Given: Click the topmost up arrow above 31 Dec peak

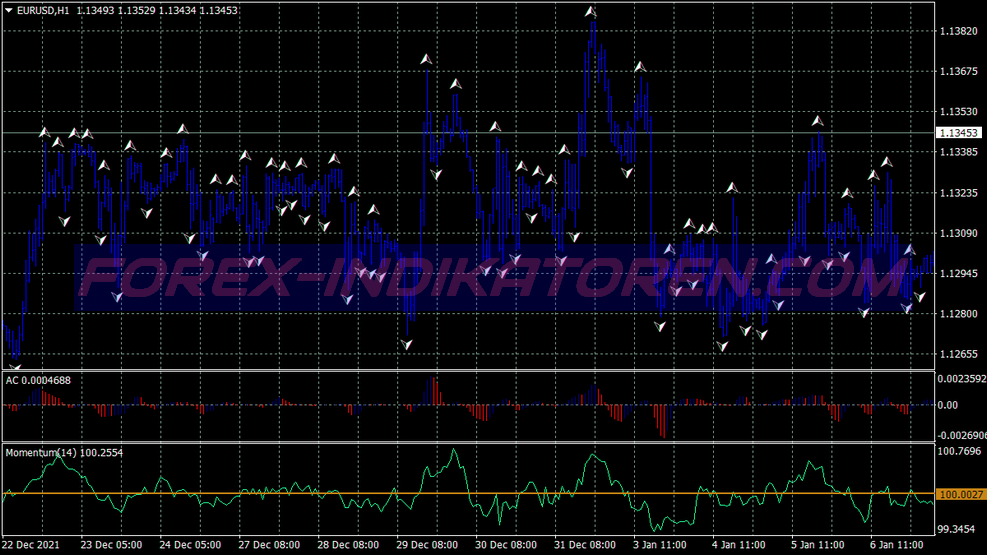Looking at the screenshot, I should [x=591, y=12].
